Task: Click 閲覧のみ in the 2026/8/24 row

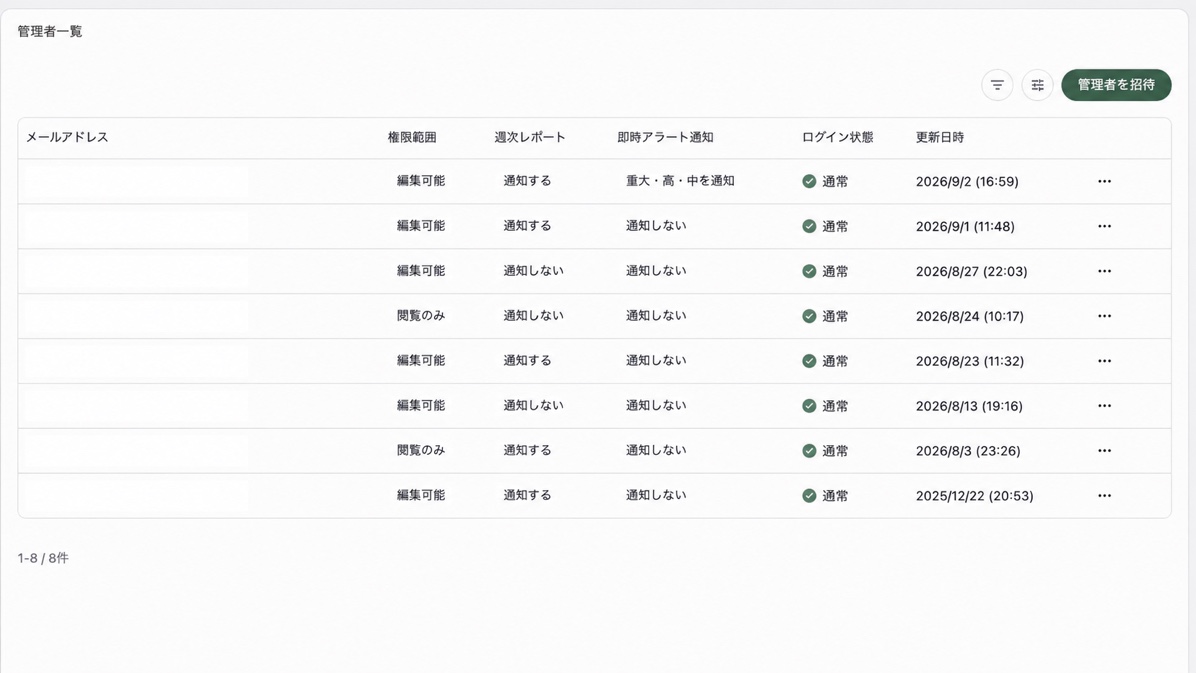Action: [421, 315]
